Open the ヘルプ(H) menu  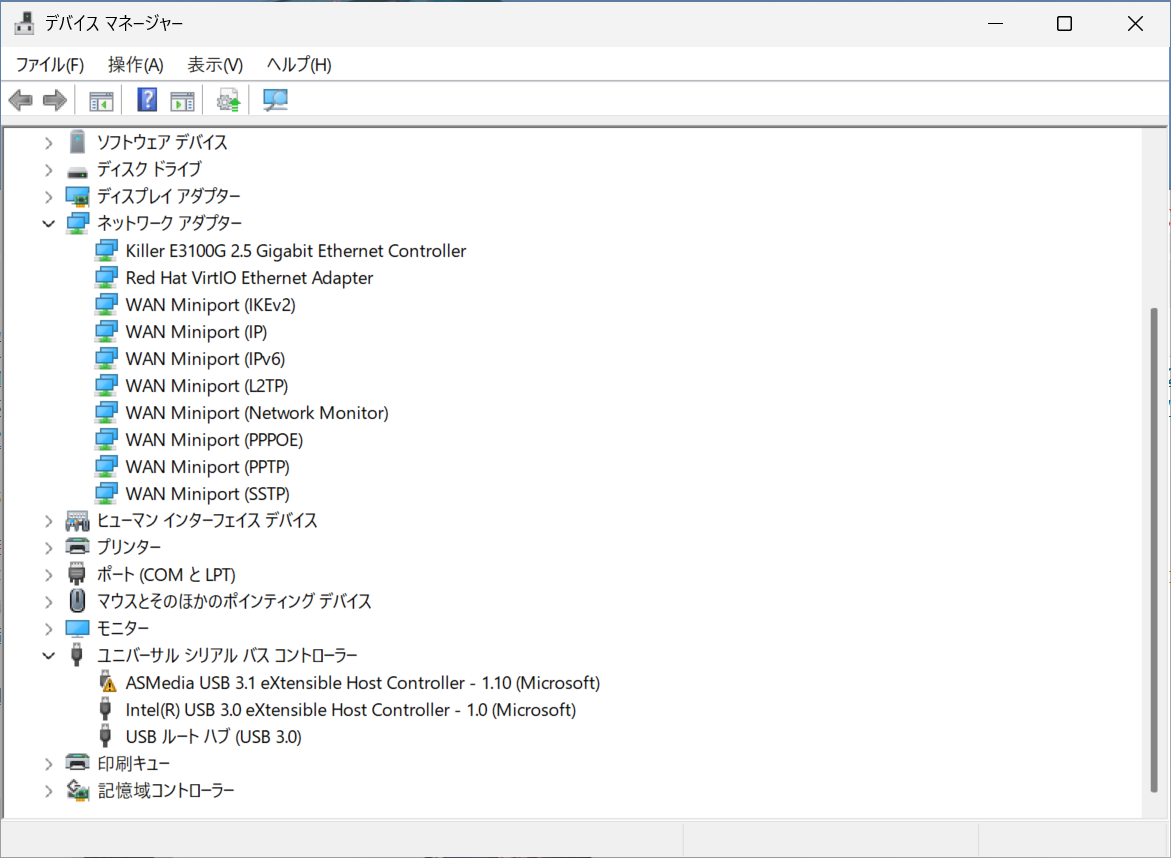pos(299,65)
